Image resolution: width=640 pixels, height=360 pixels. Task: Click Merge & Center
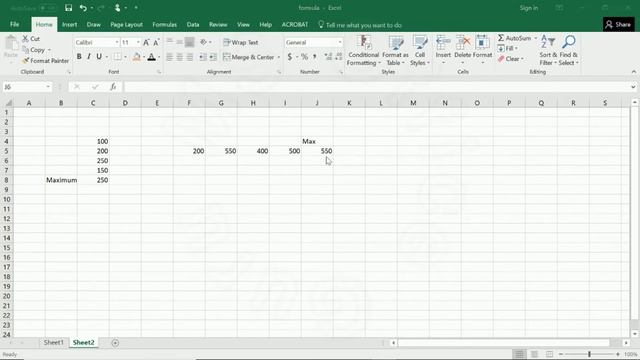[249, 57]
